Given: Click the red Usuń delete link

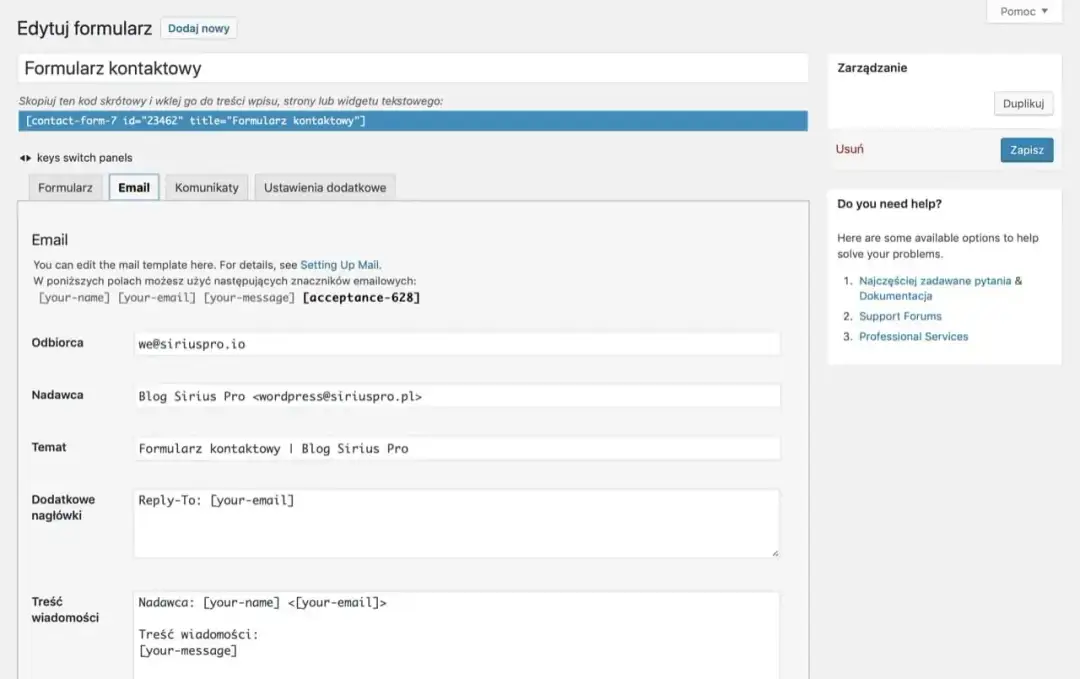Looking at the screenshot, I should 849,147.
